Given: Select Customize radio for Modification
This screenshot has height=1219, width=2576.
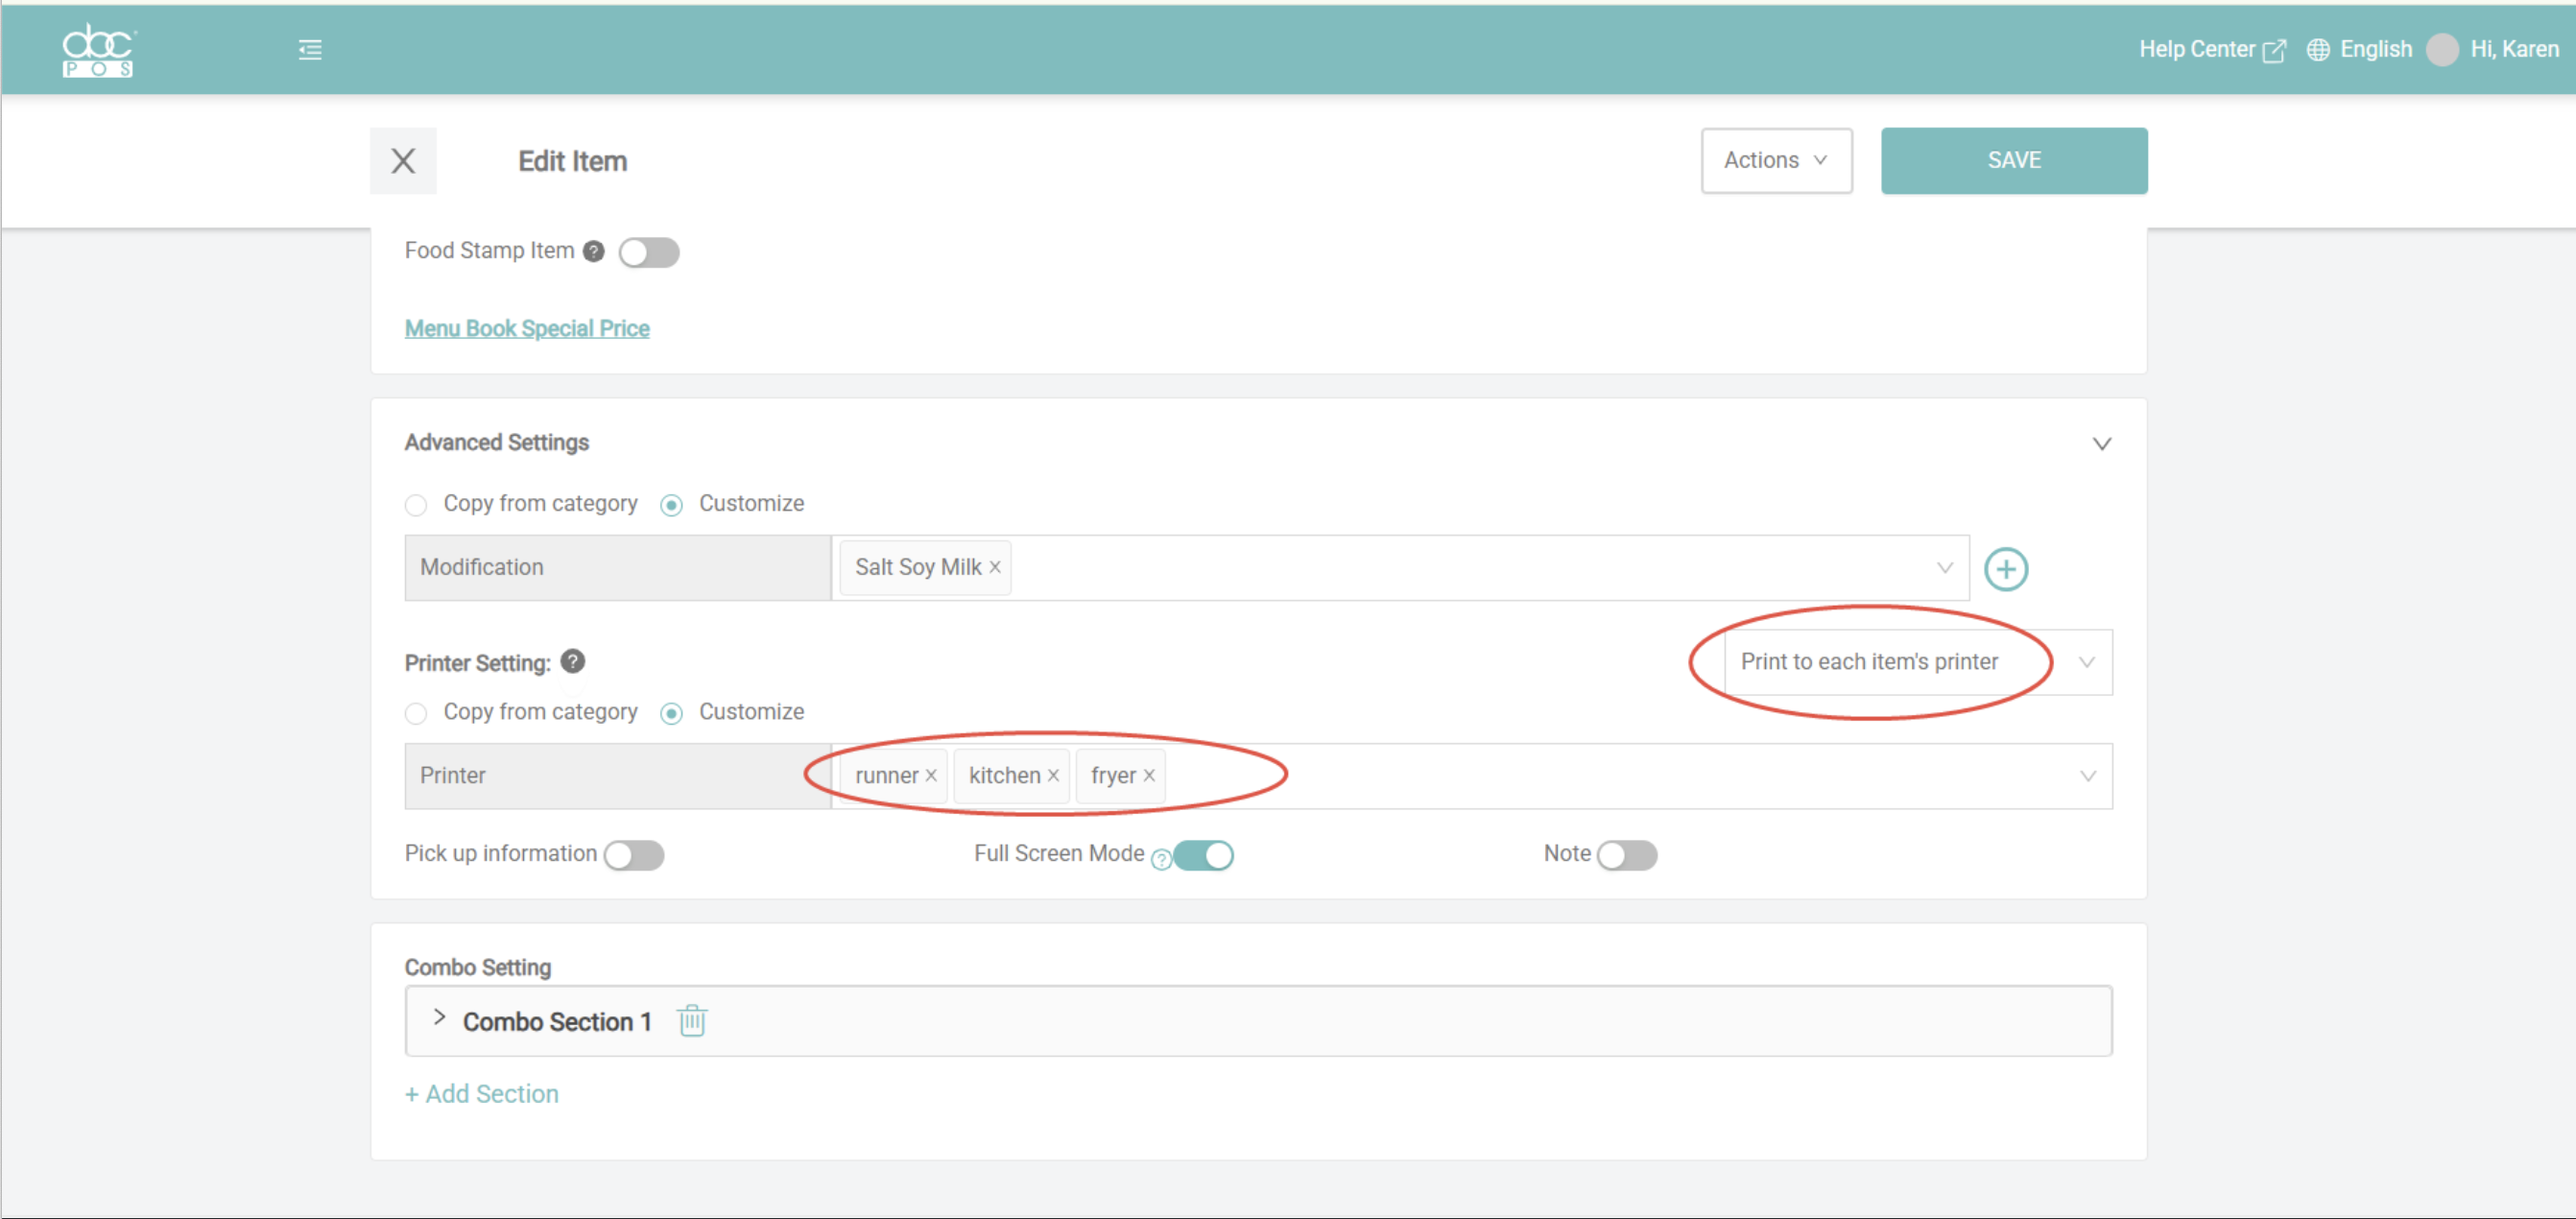Looking at the screenshot, I should (671, 505).
